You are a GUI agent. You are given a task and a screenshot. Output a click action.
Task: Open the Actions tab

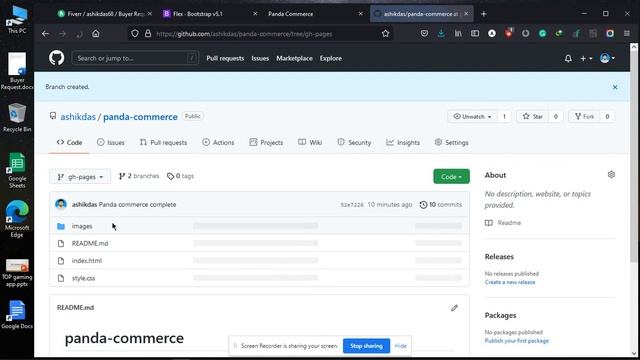click(218, 142)
